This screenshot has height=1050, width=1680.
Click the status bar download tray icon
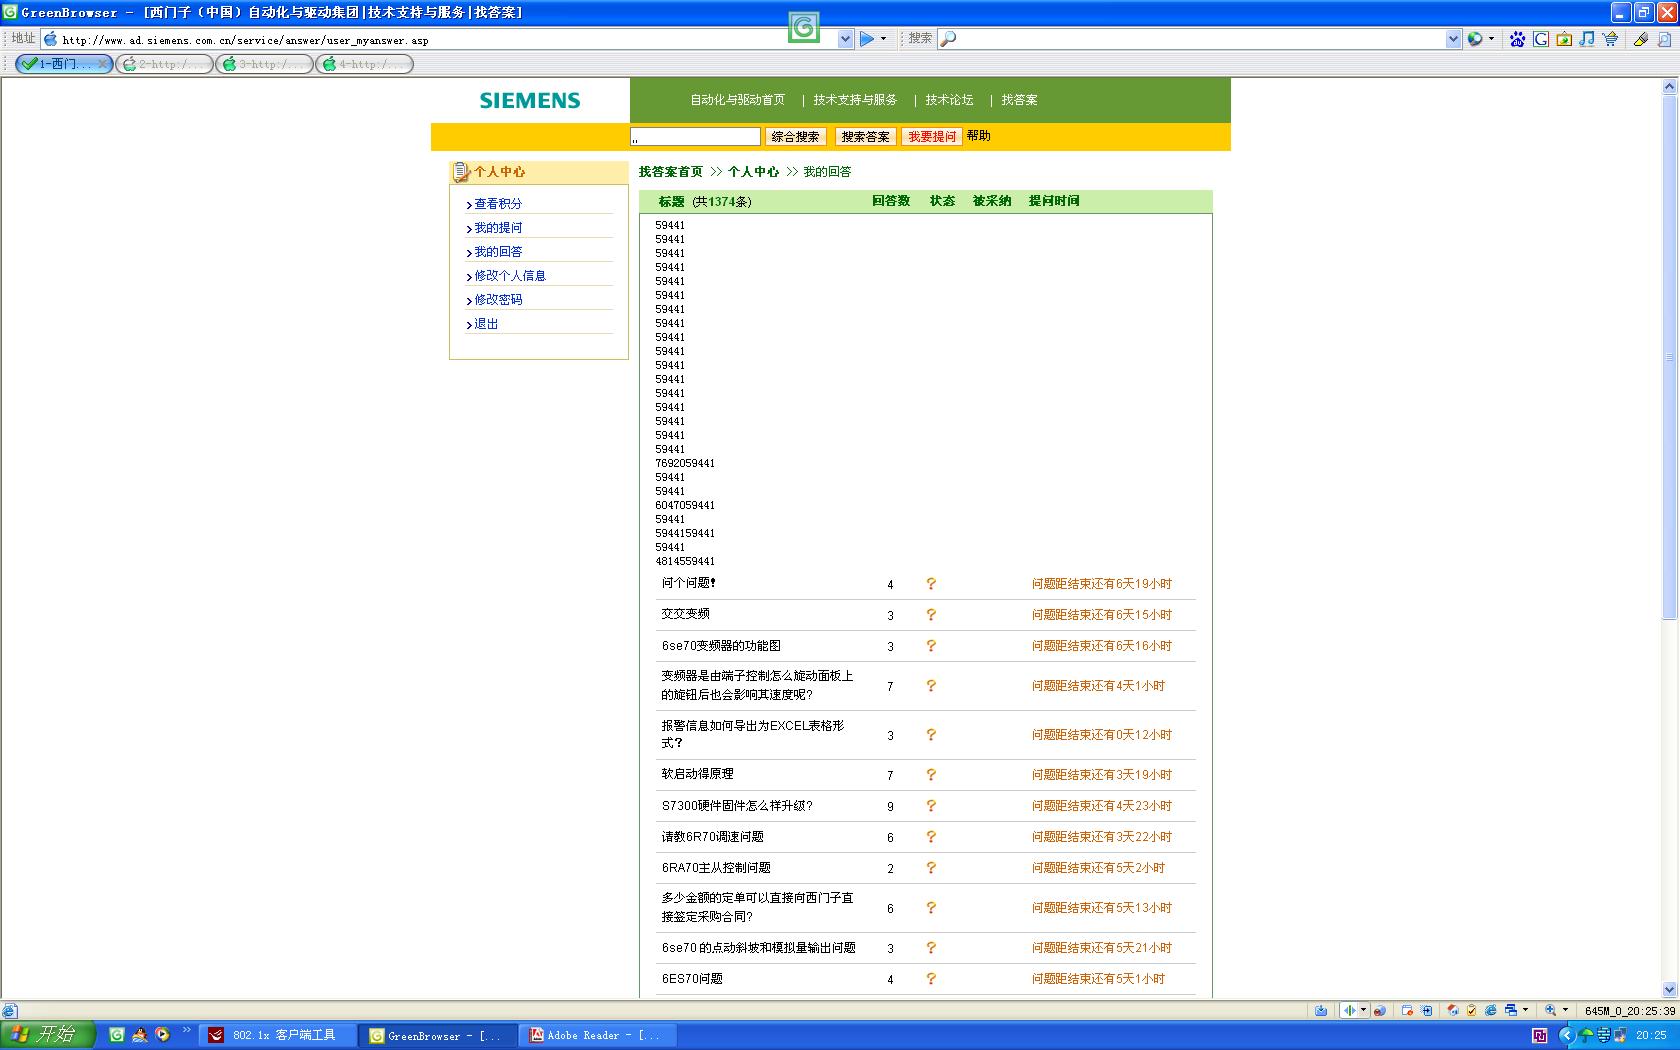pyautogui.click(x=1321, y=1010)
